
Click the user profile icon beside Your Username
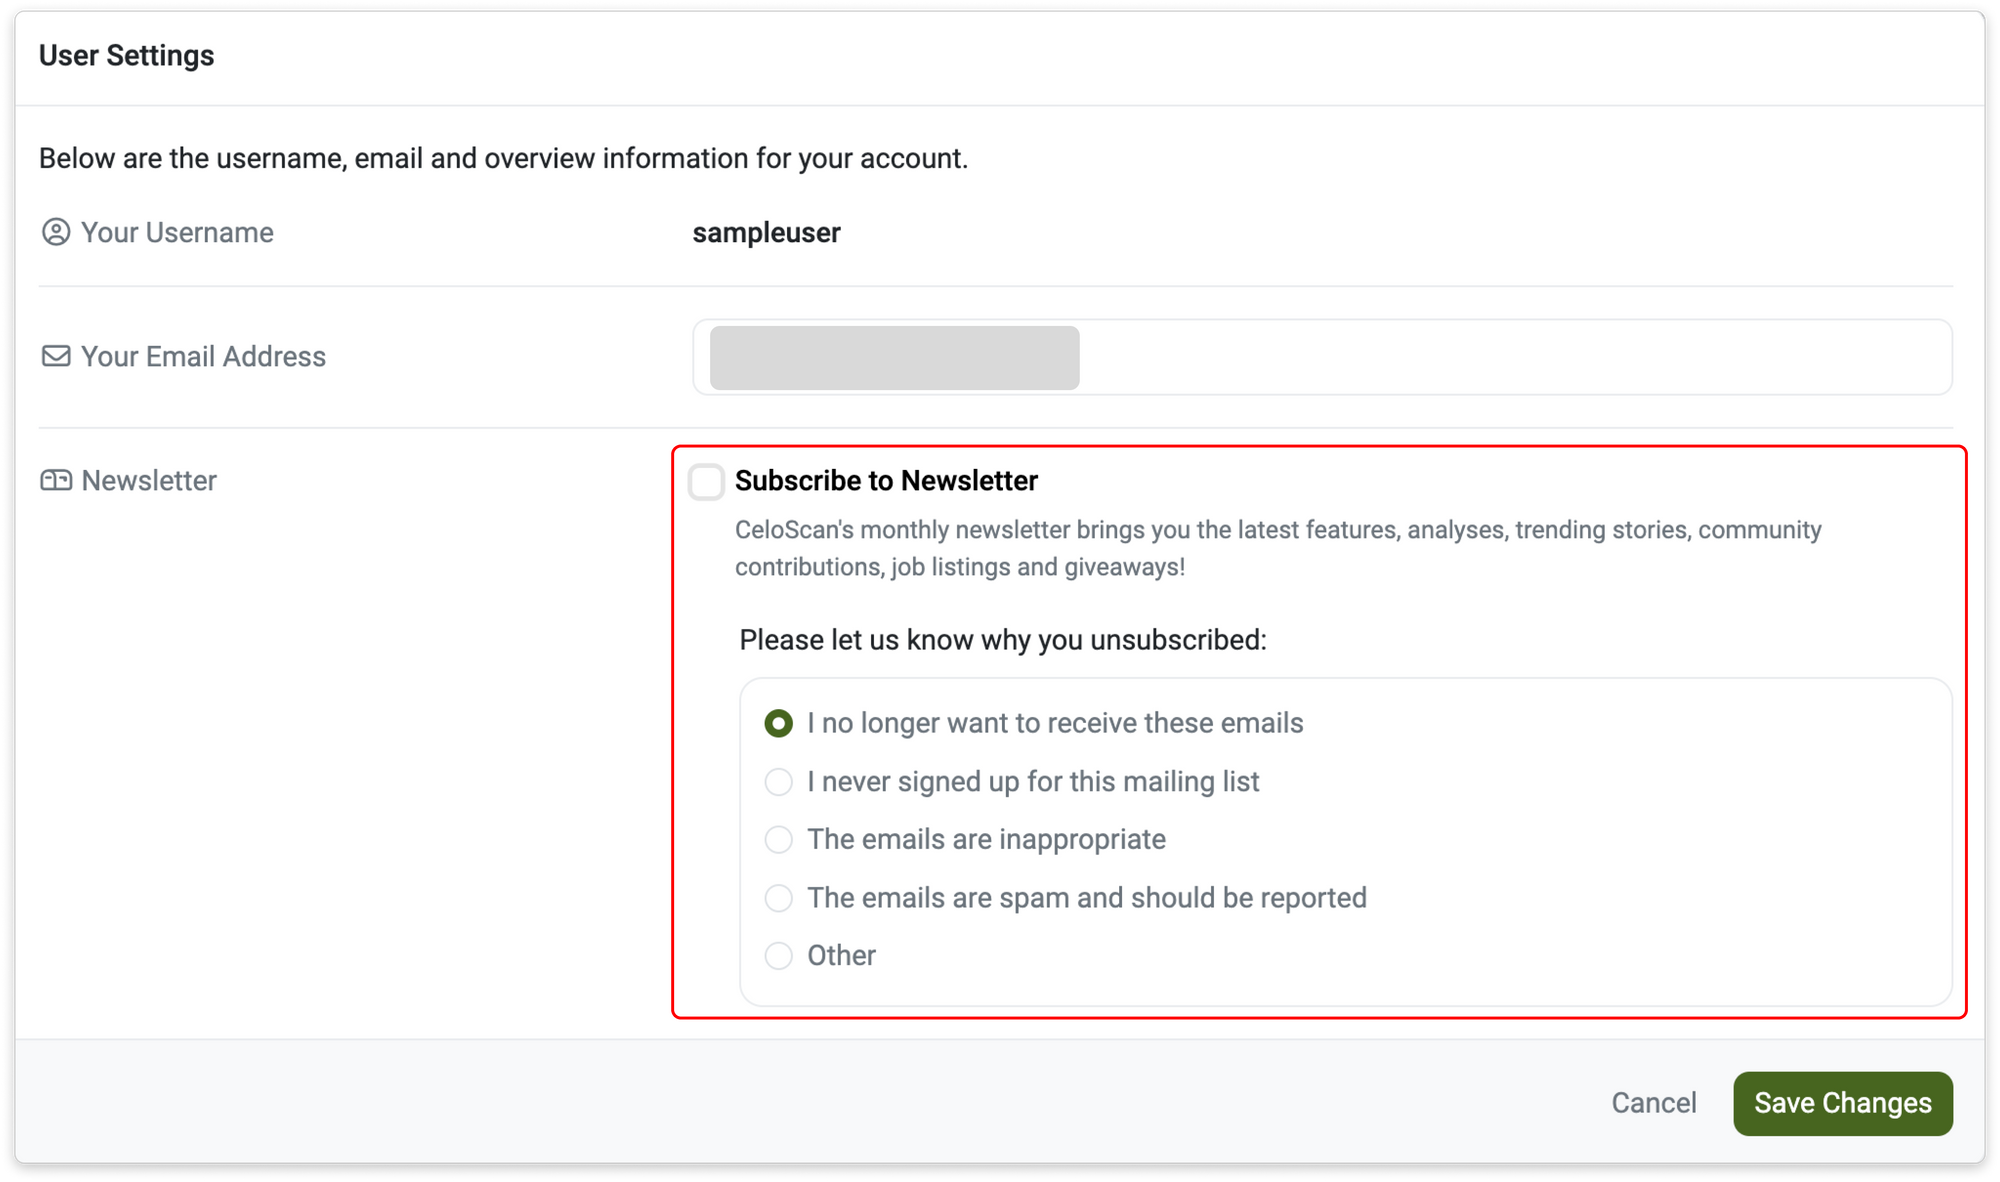pos(56,232)
